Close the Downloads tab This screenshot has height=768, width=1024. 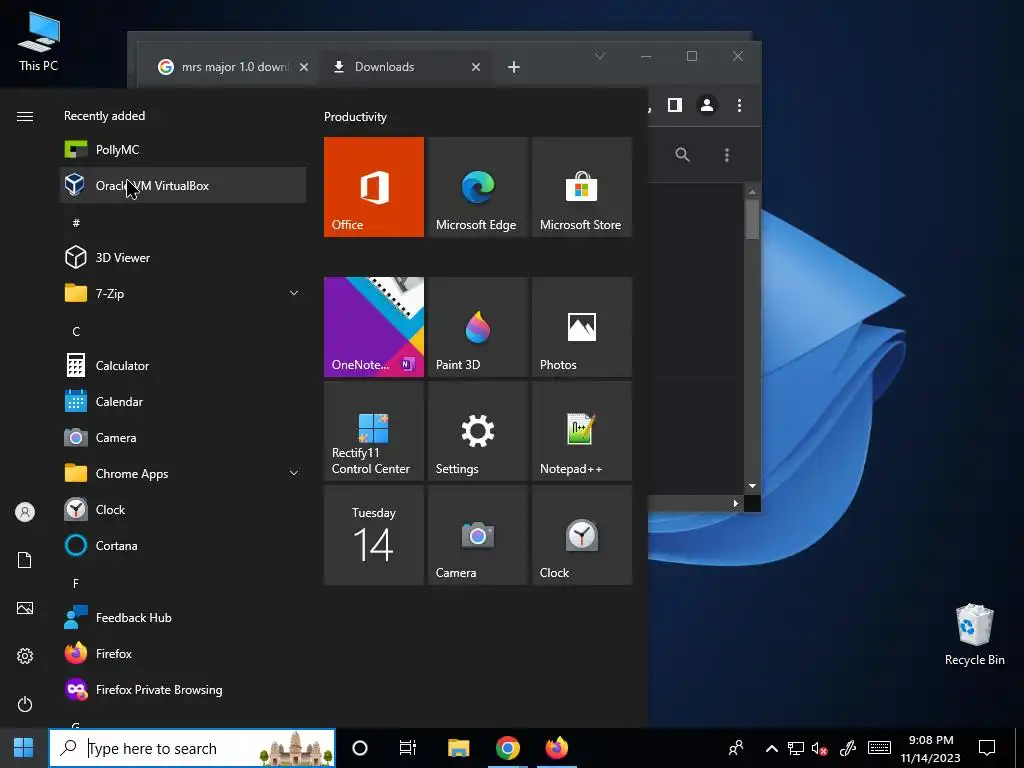coord(476,67)
